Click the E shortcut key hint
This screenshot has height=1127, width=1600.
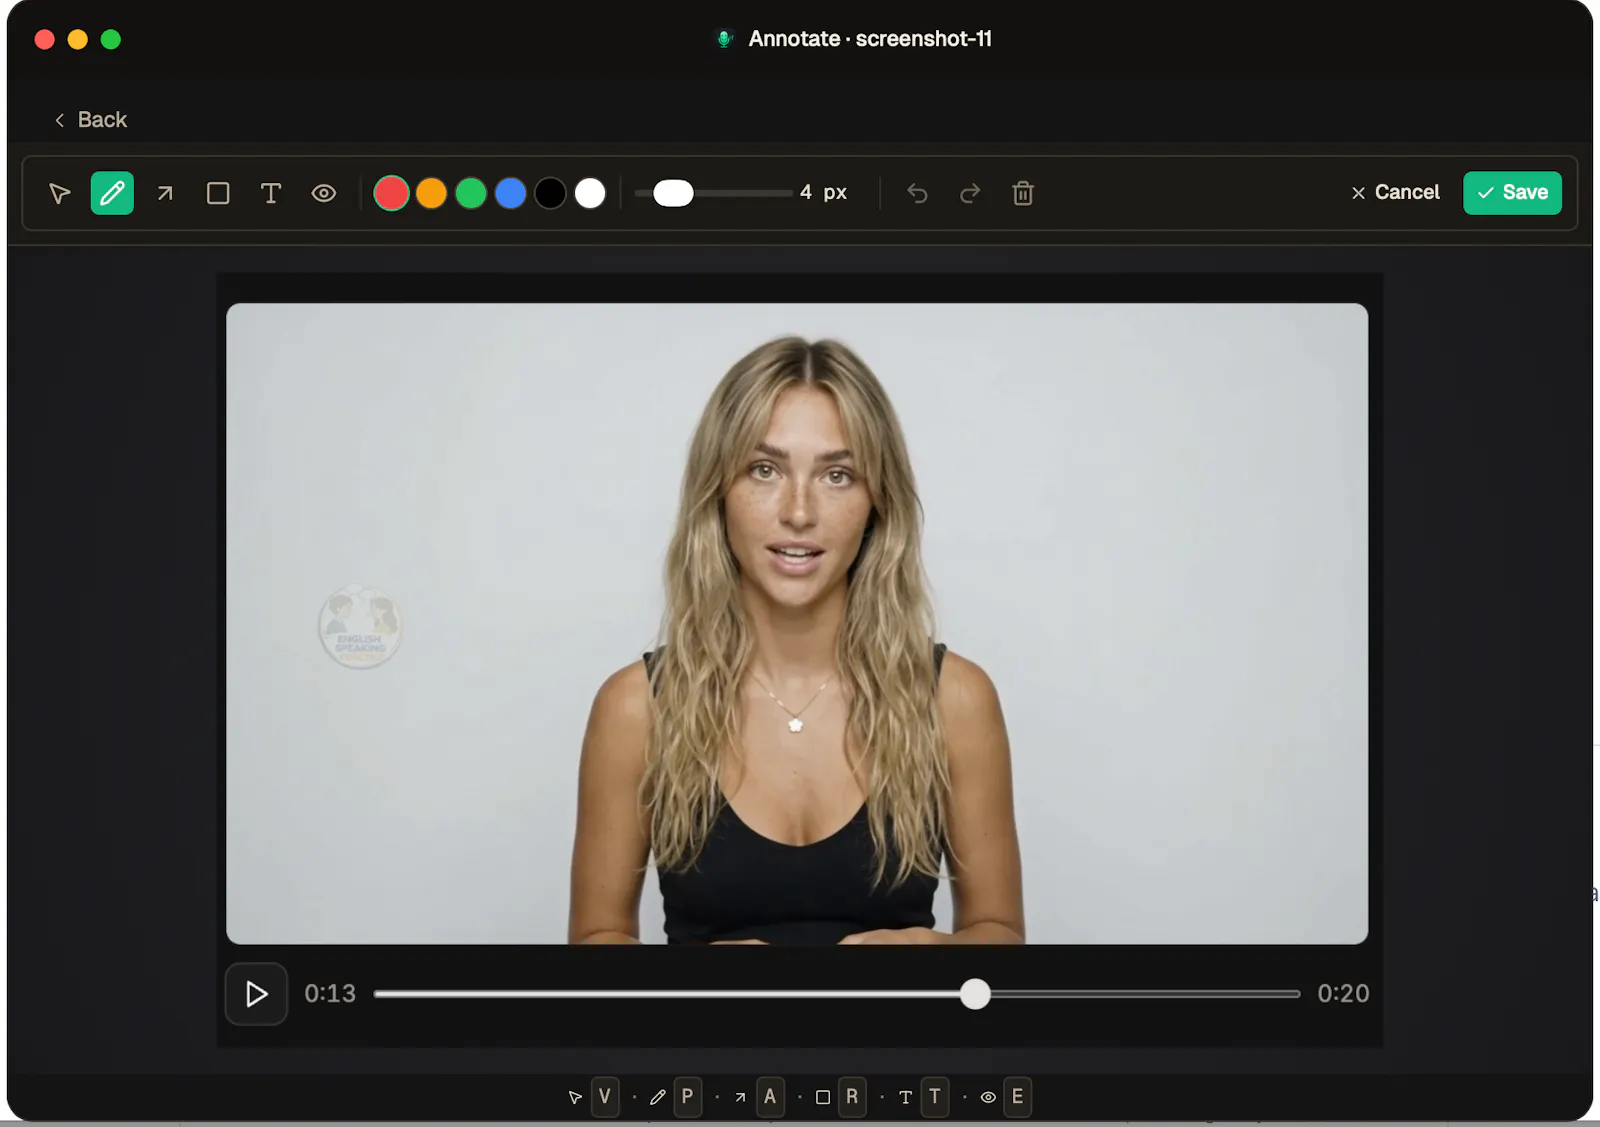click(x=1017, y=1097)
